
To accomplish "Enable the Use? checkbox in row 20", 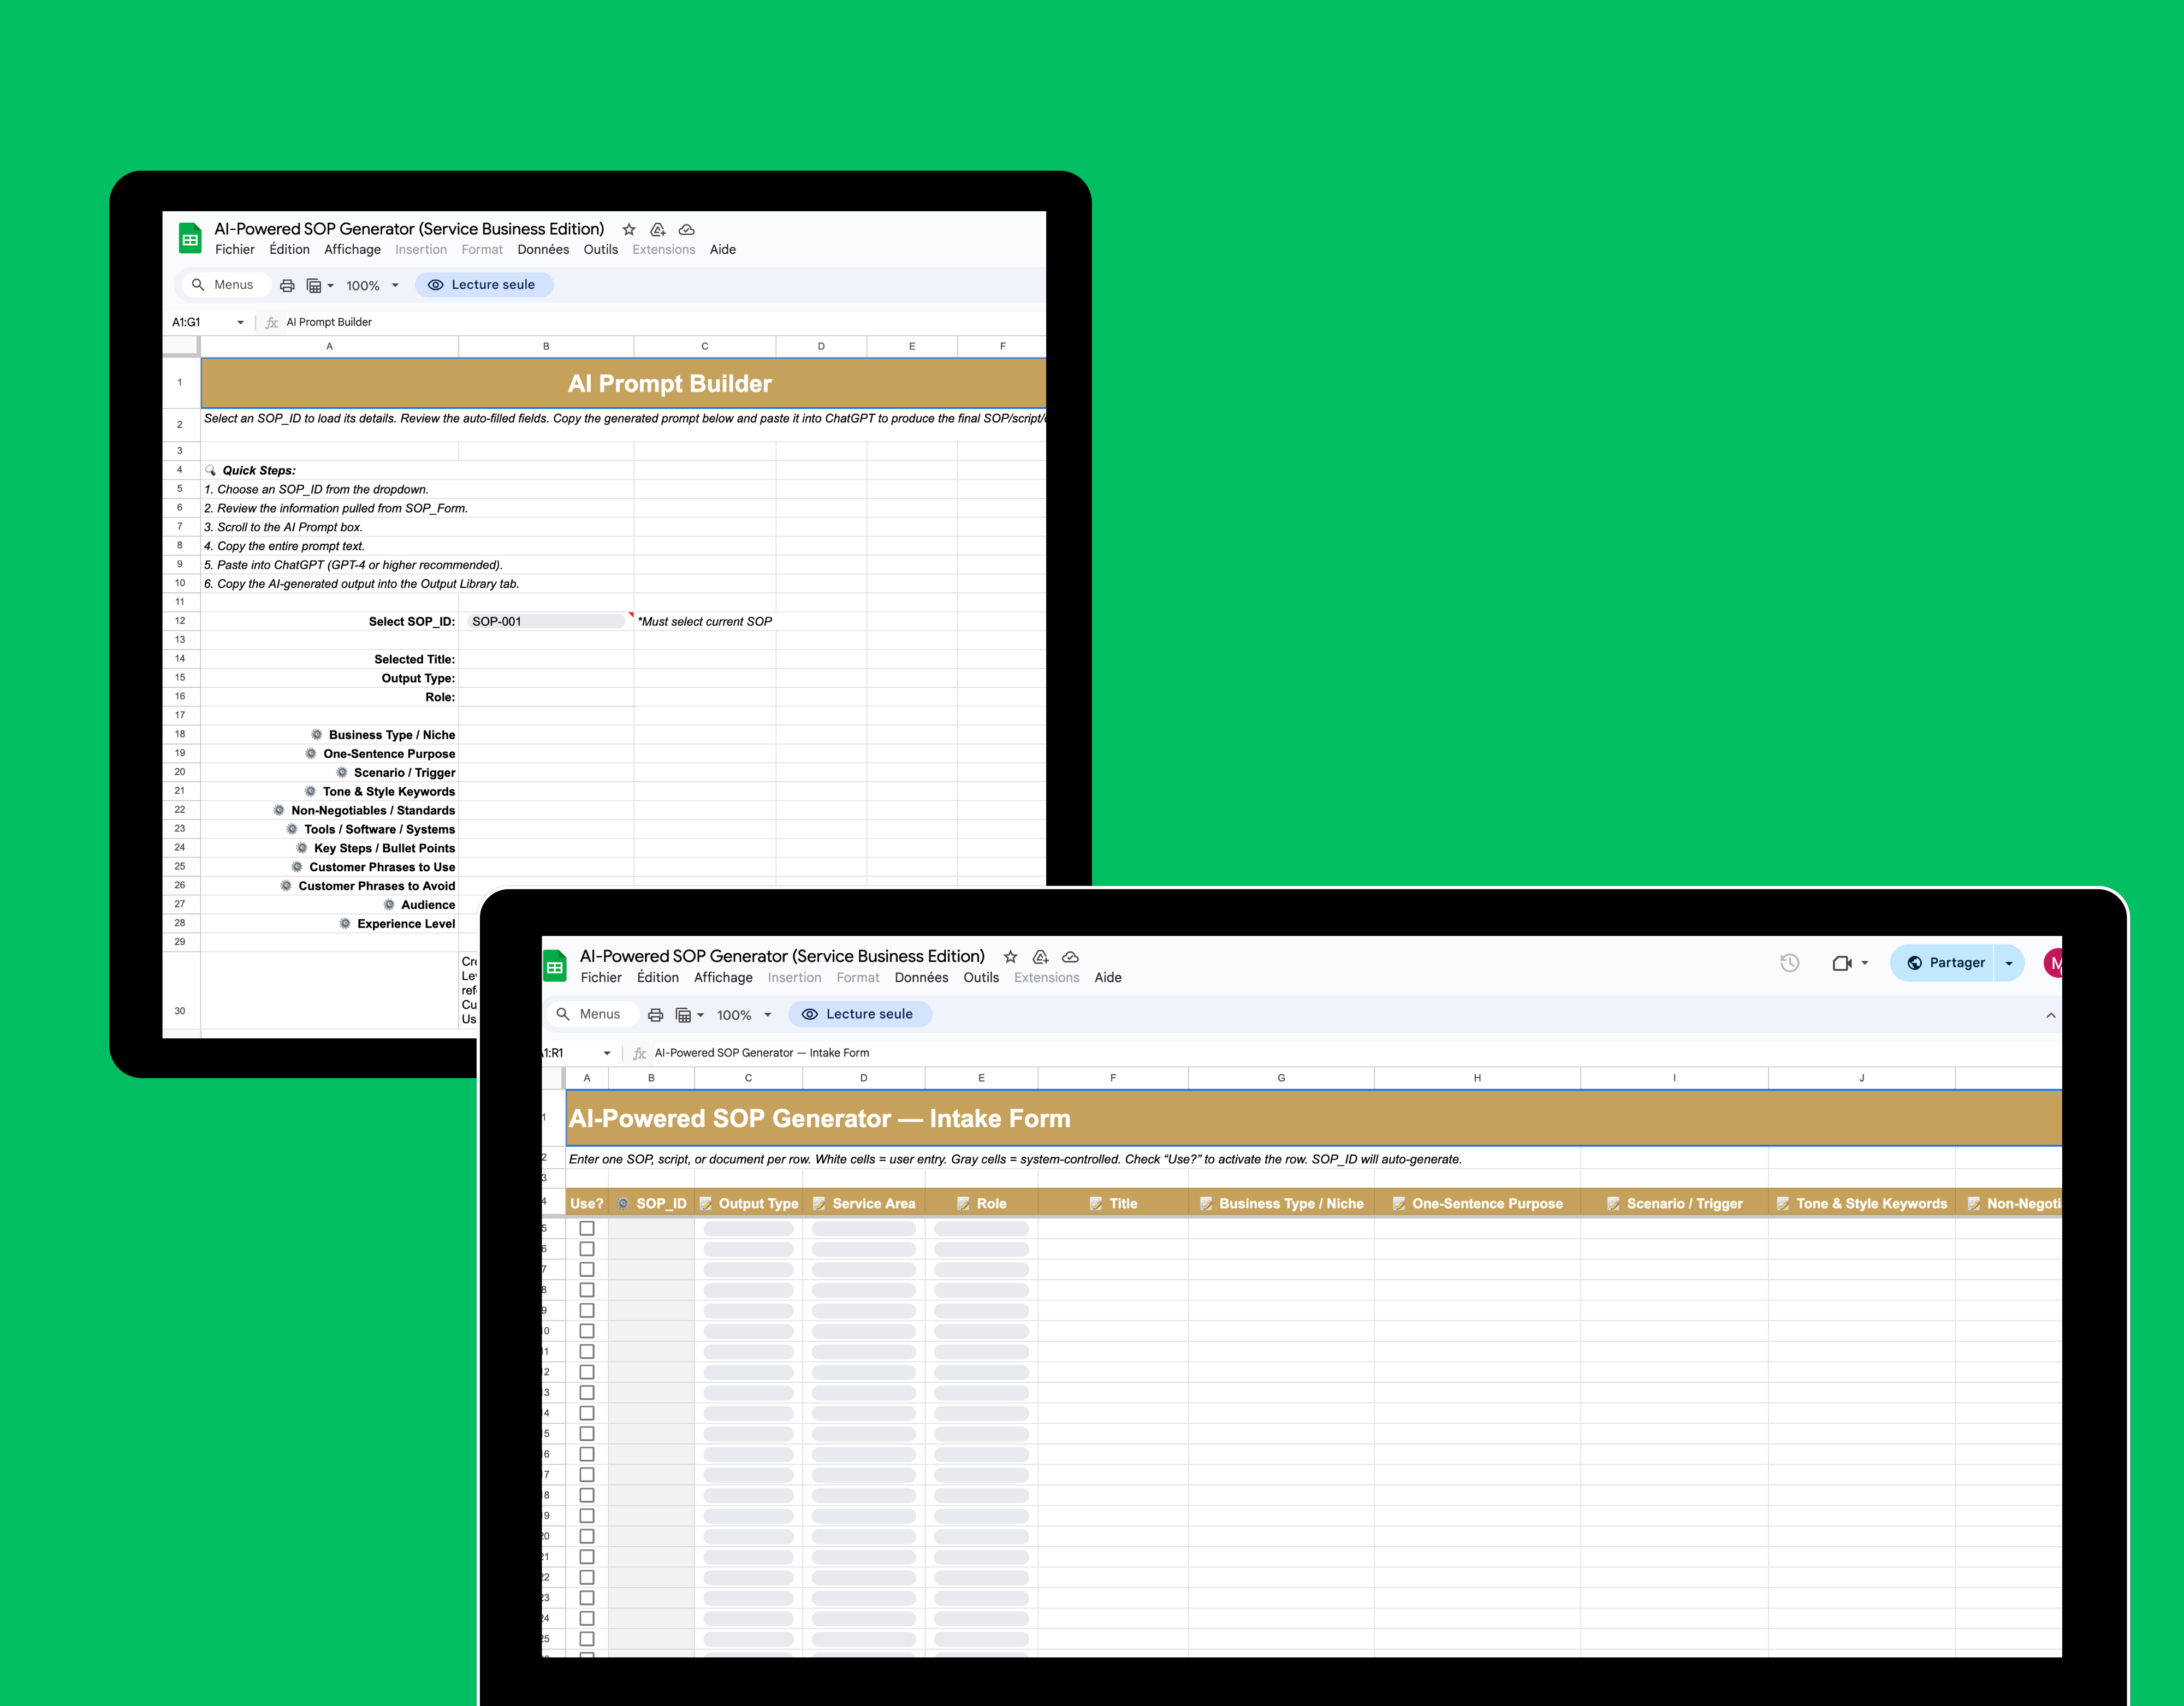I will (587, 1535).
